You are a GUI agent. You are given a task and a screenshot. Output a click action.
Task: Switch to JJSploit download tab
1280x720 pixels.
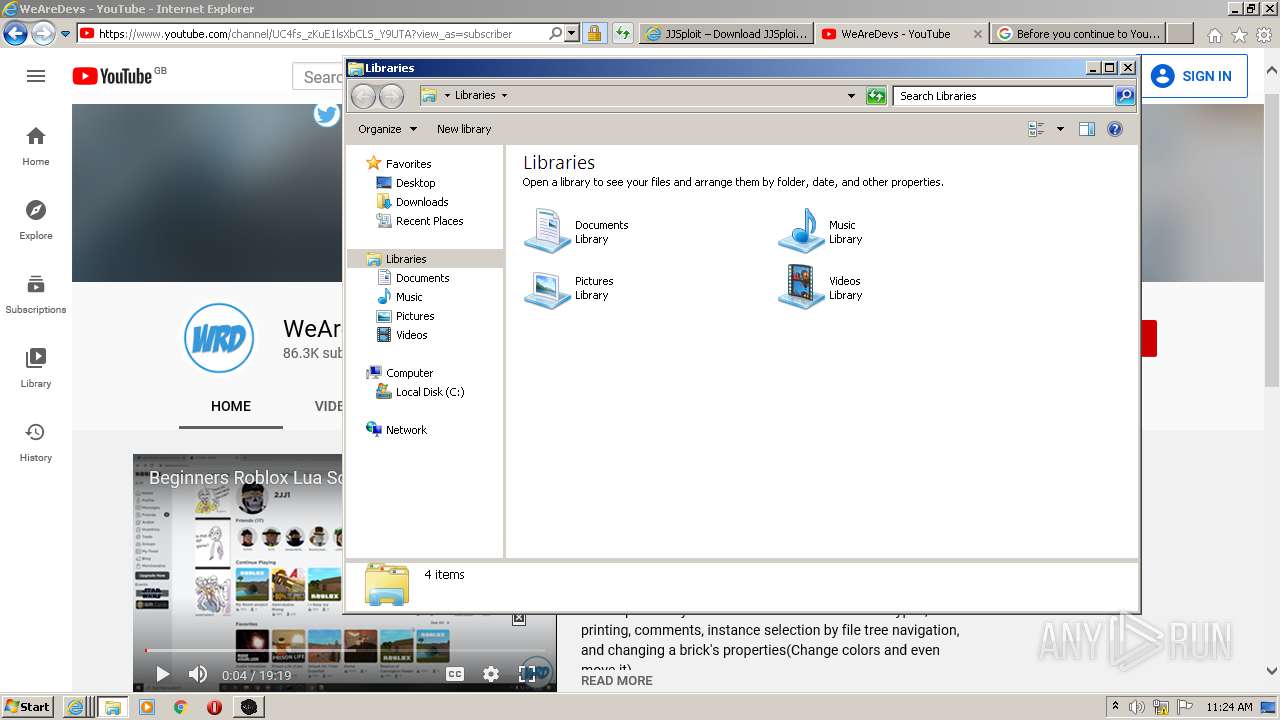[x=726, y=33]
